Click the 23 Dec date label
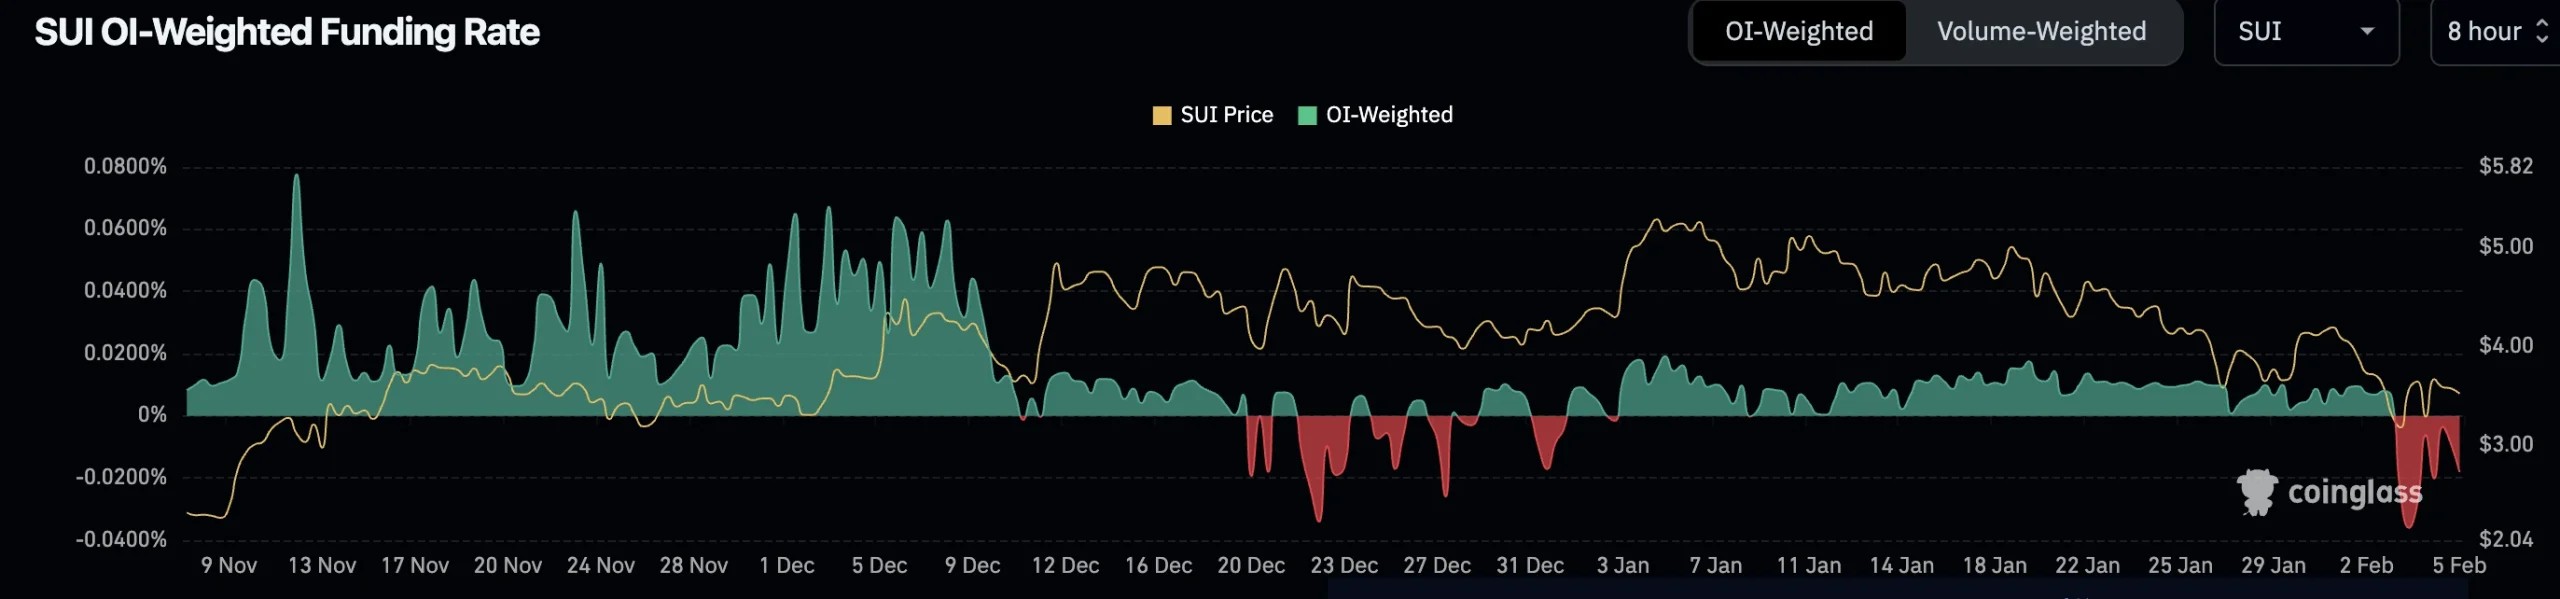Image resolution: width=2560 pixels, height=599 pixels. 1345,566
